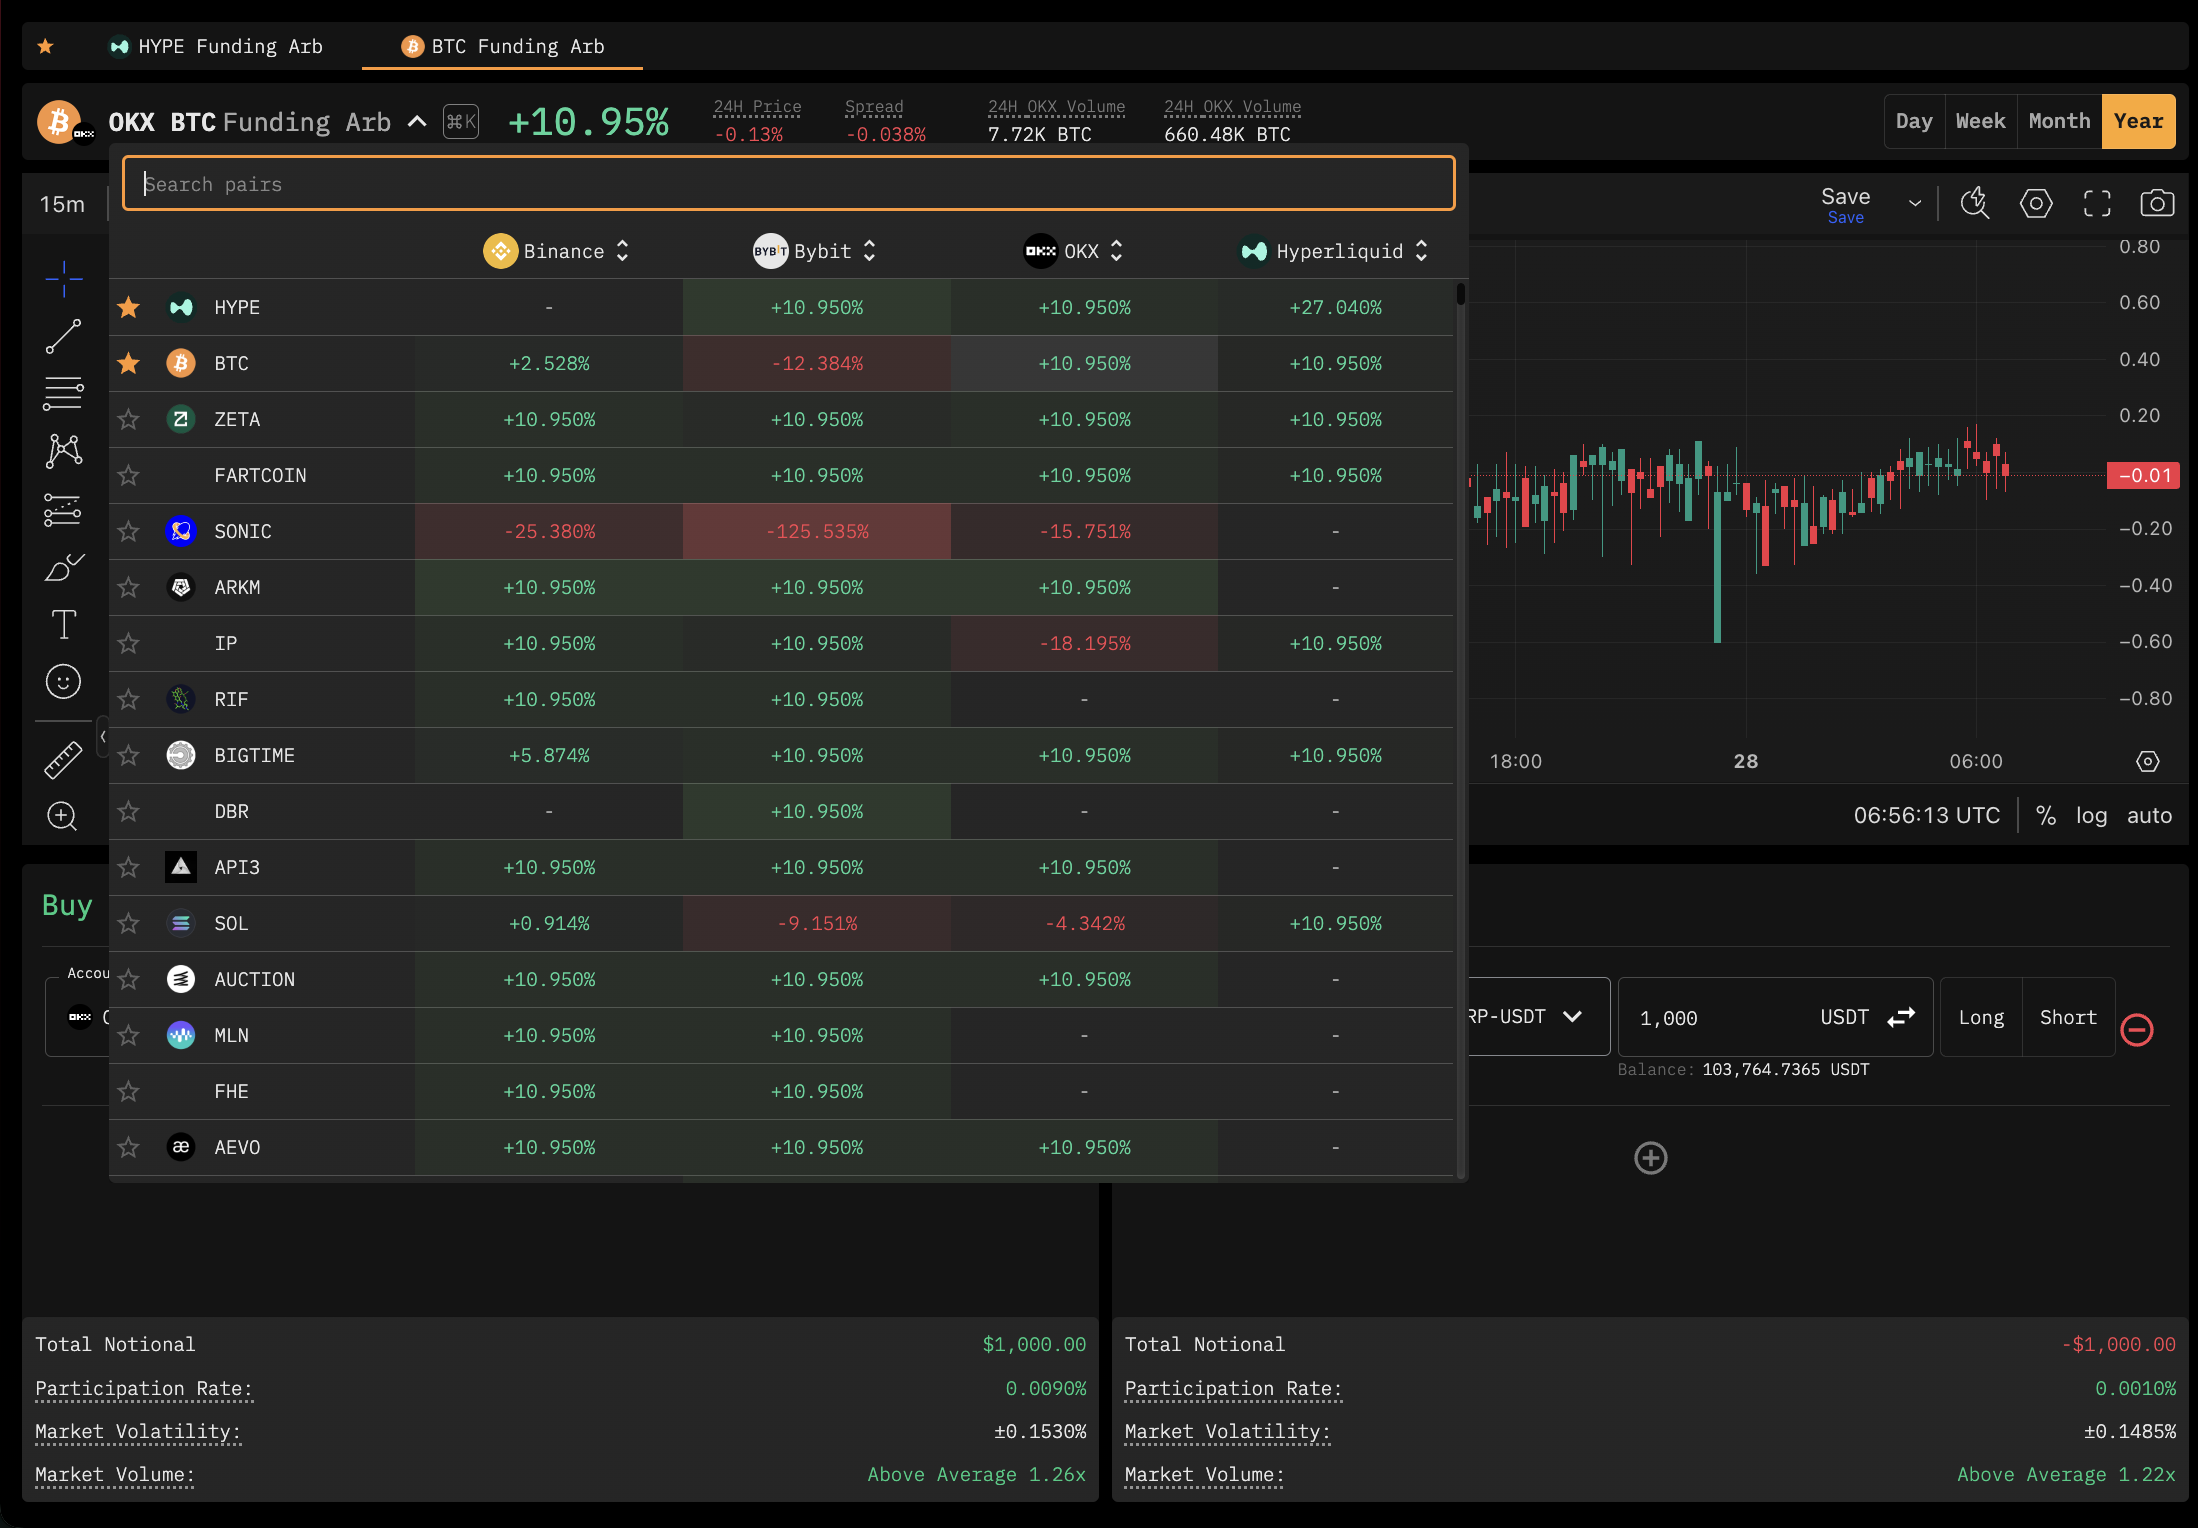Take a chart snapshot with camera icon
The width and height of the screenshot is (2198, 1528).
2157,204
